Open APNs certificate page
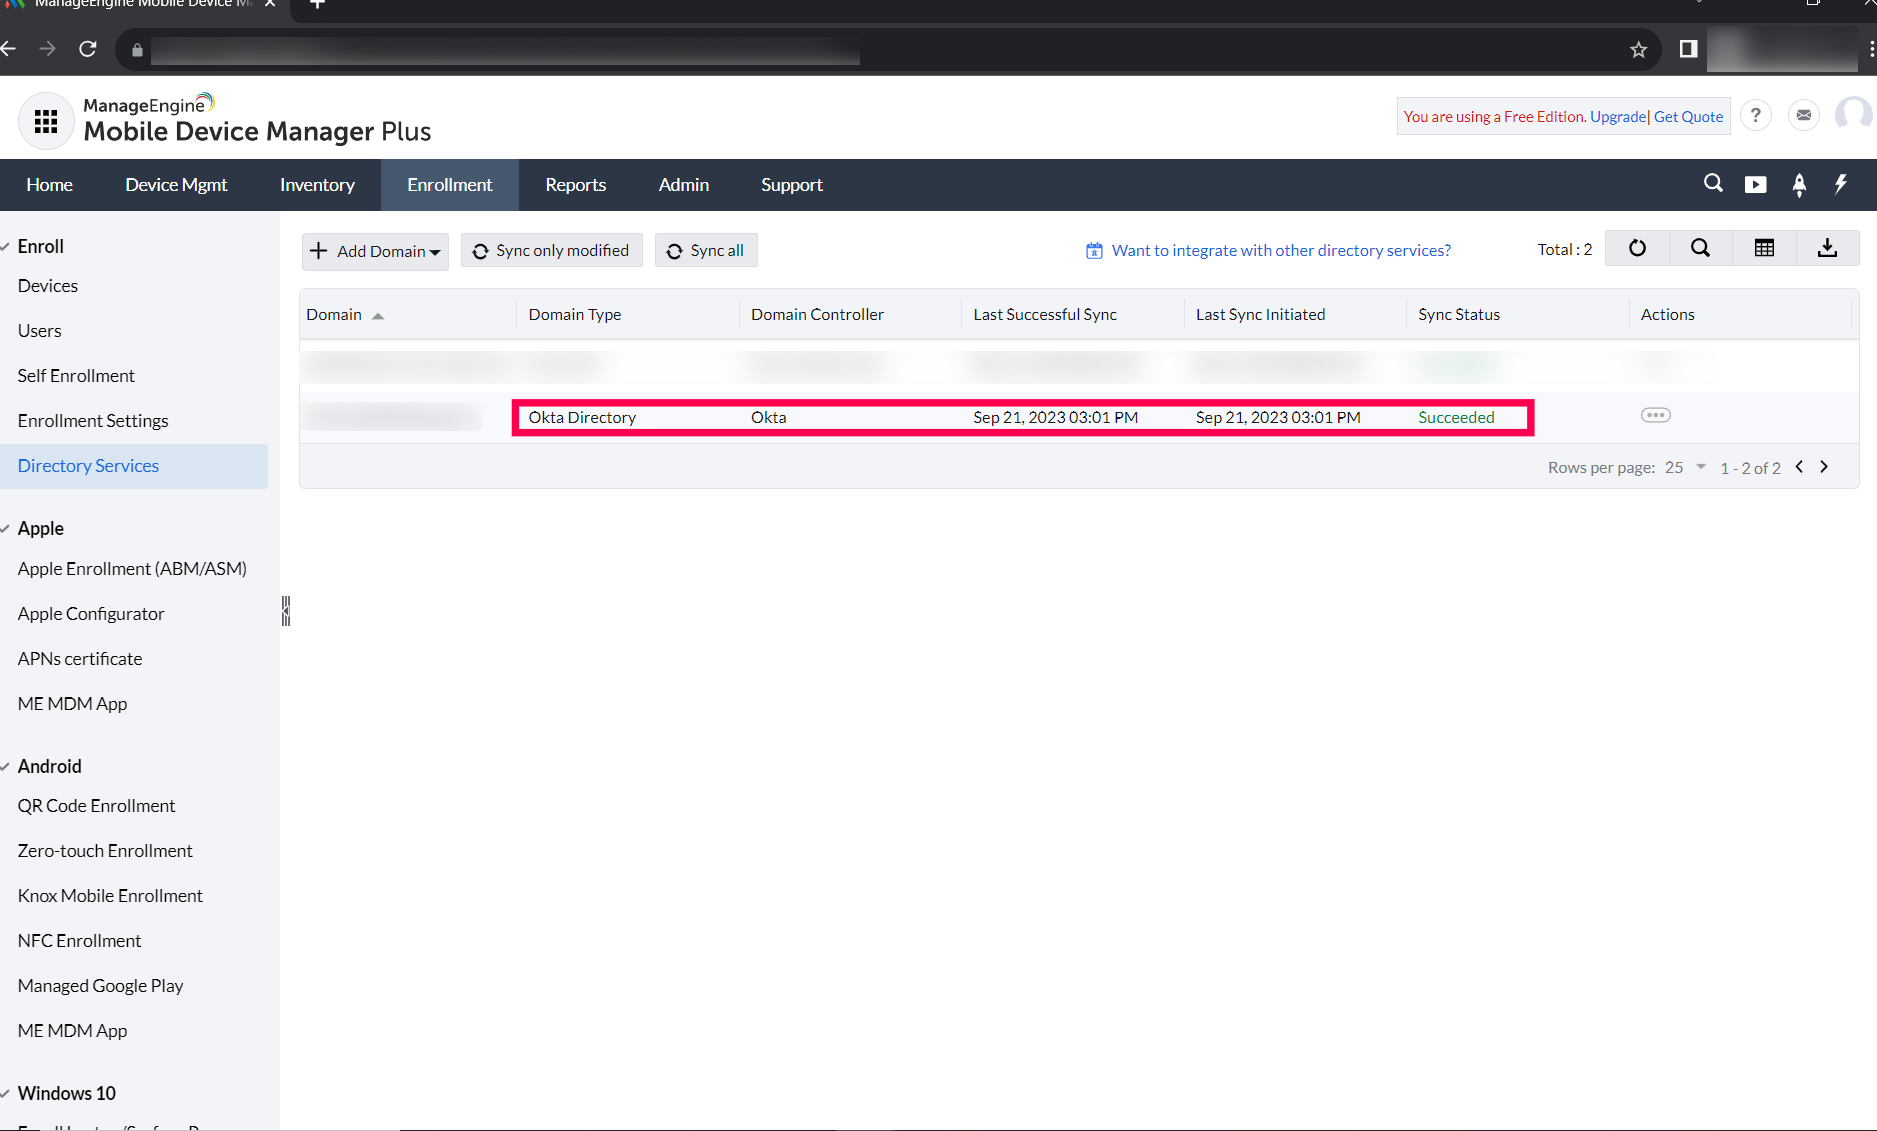 point(80,659)
